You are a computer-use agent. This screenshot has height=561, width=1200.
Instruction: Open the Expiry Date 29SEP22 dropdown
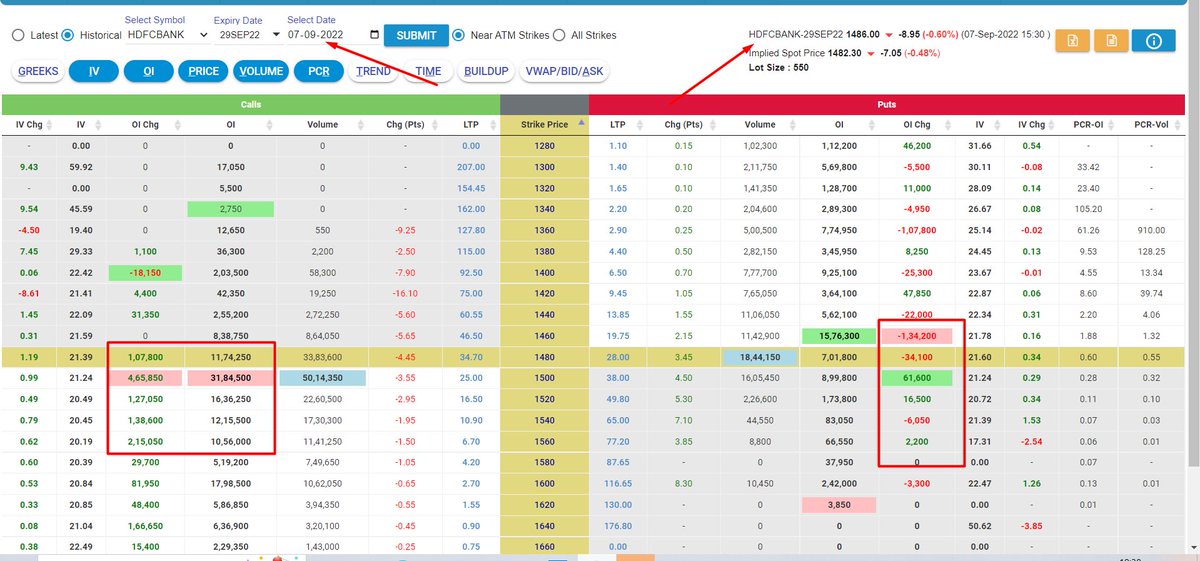tap(248, 35)
